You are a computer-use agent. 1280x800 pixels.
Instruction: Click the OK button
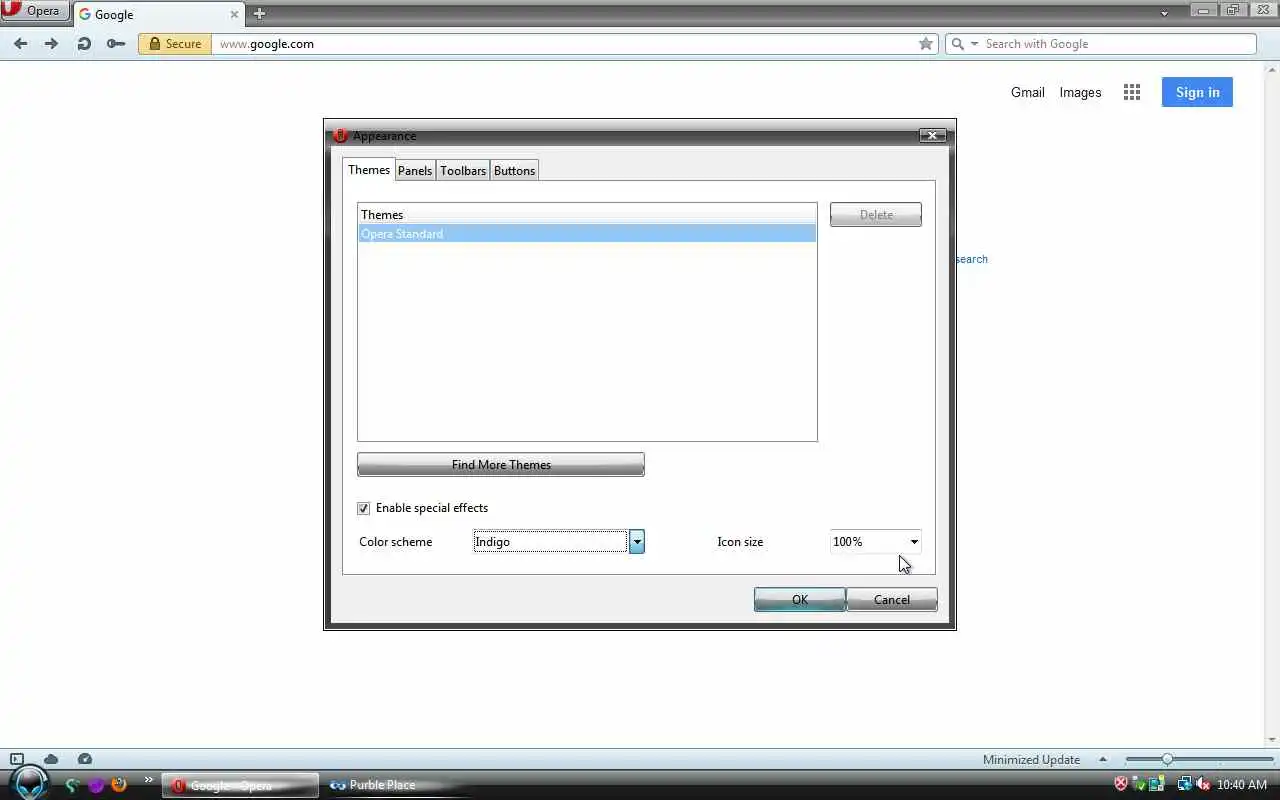(x=800, y=600)
